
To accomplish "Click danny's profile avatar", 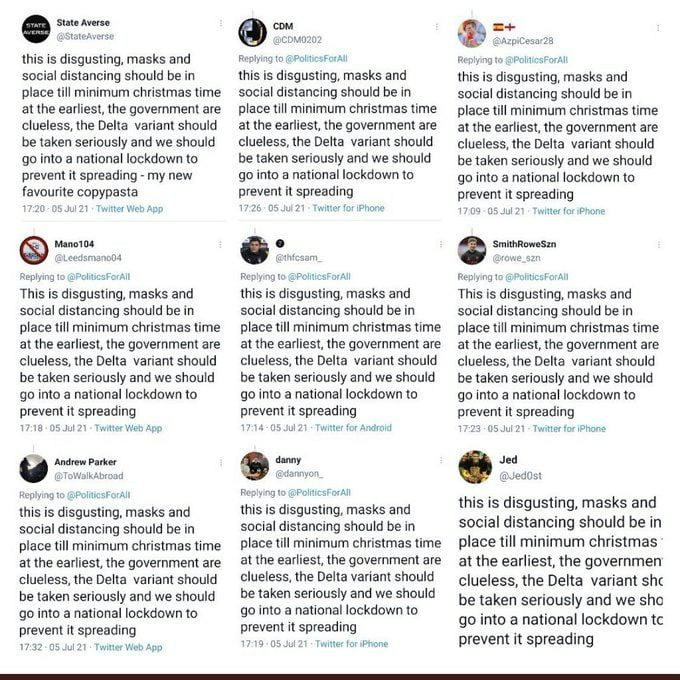I will coord(254,466).
